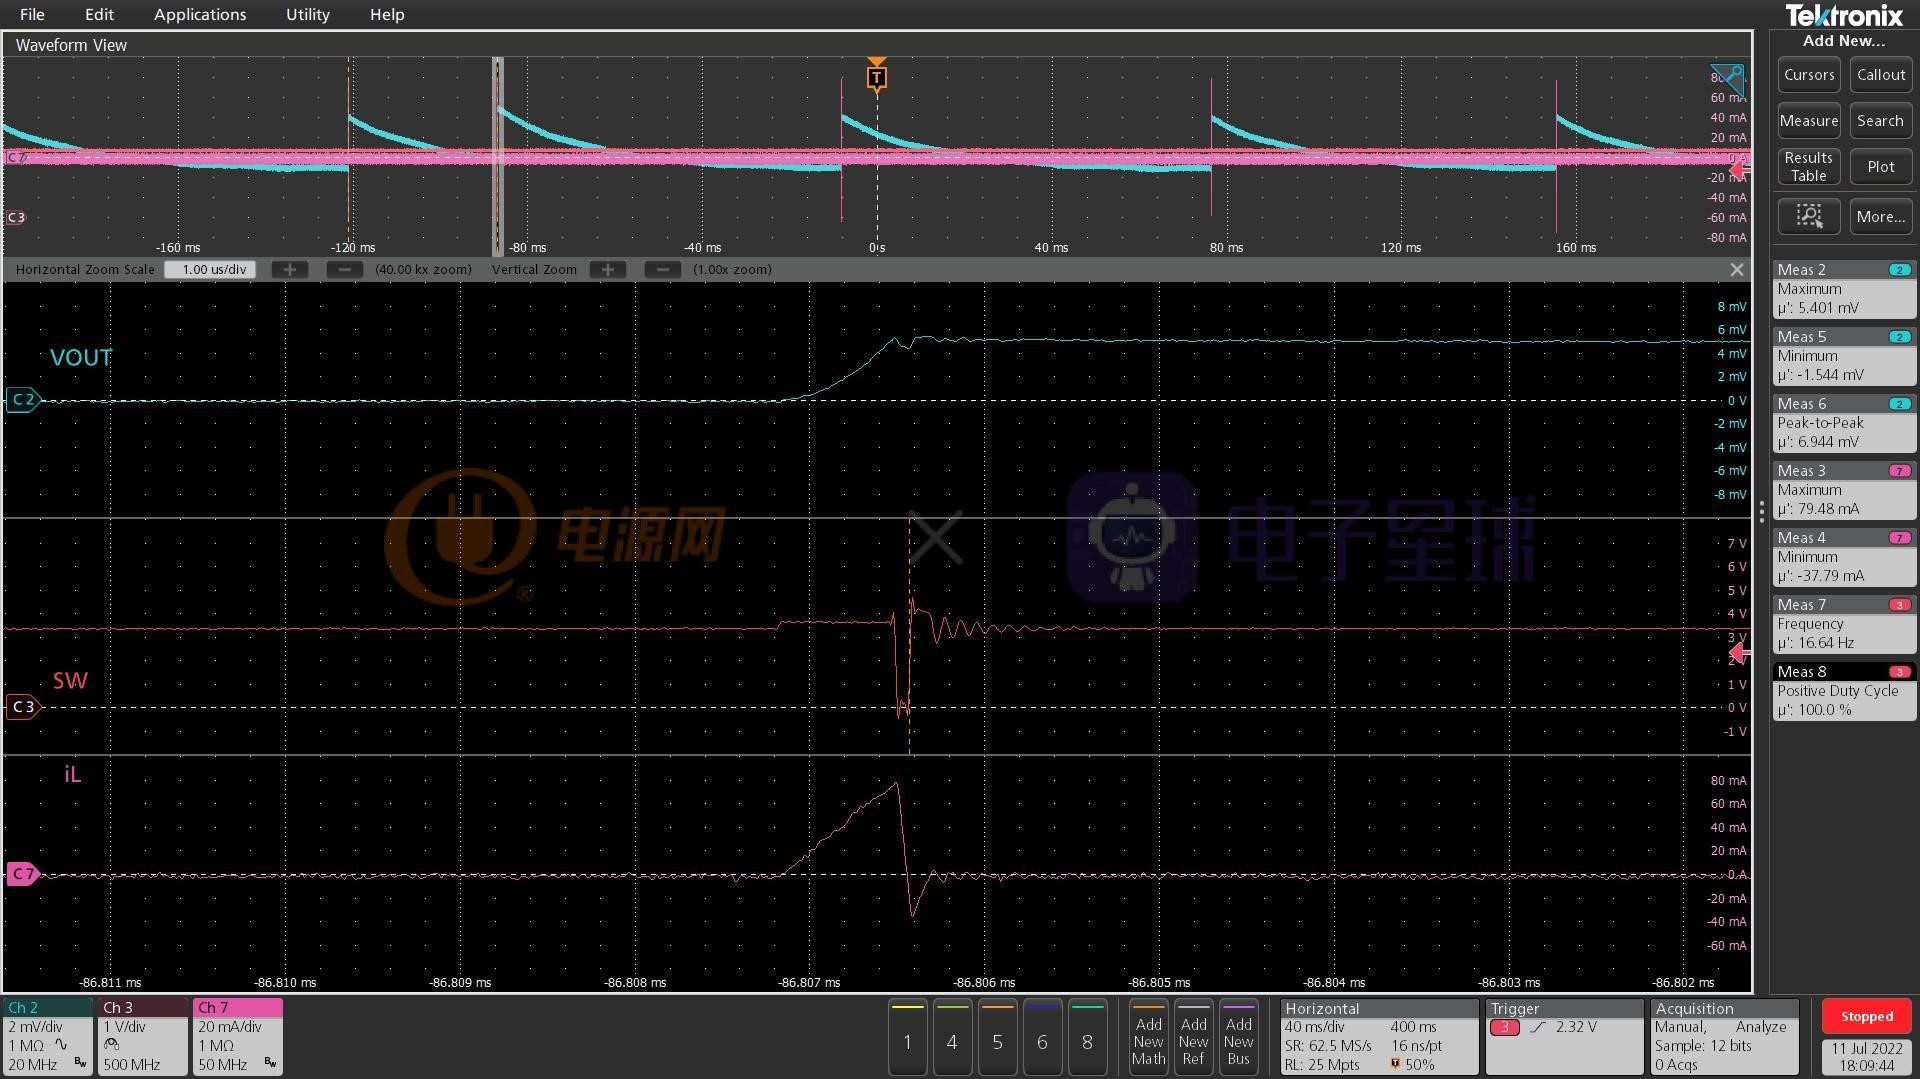Open the zoom magnifier icon in side panel
The height and width of the screenshot is (1079, 1920).
click(1808, 216)
